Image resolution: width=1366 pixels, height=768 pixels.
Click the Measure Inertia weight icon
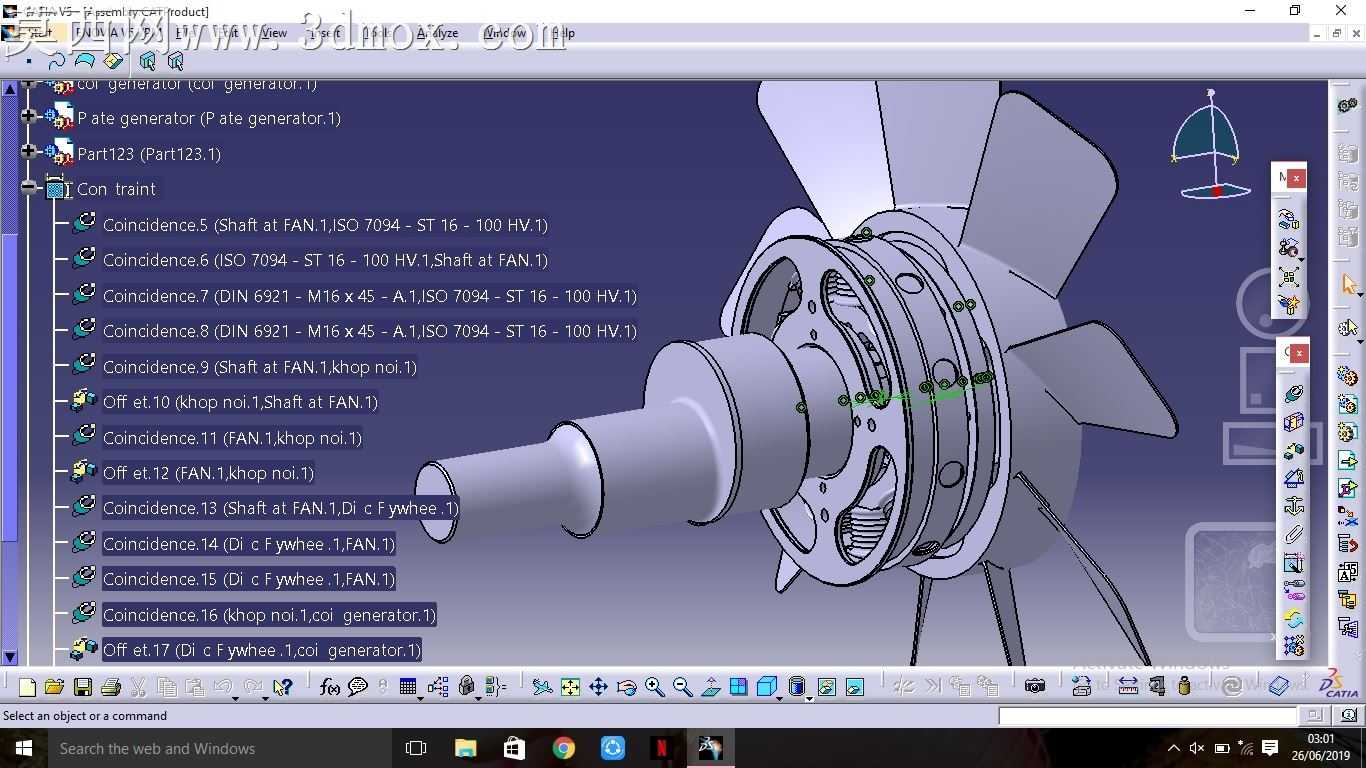[1184, 687]
